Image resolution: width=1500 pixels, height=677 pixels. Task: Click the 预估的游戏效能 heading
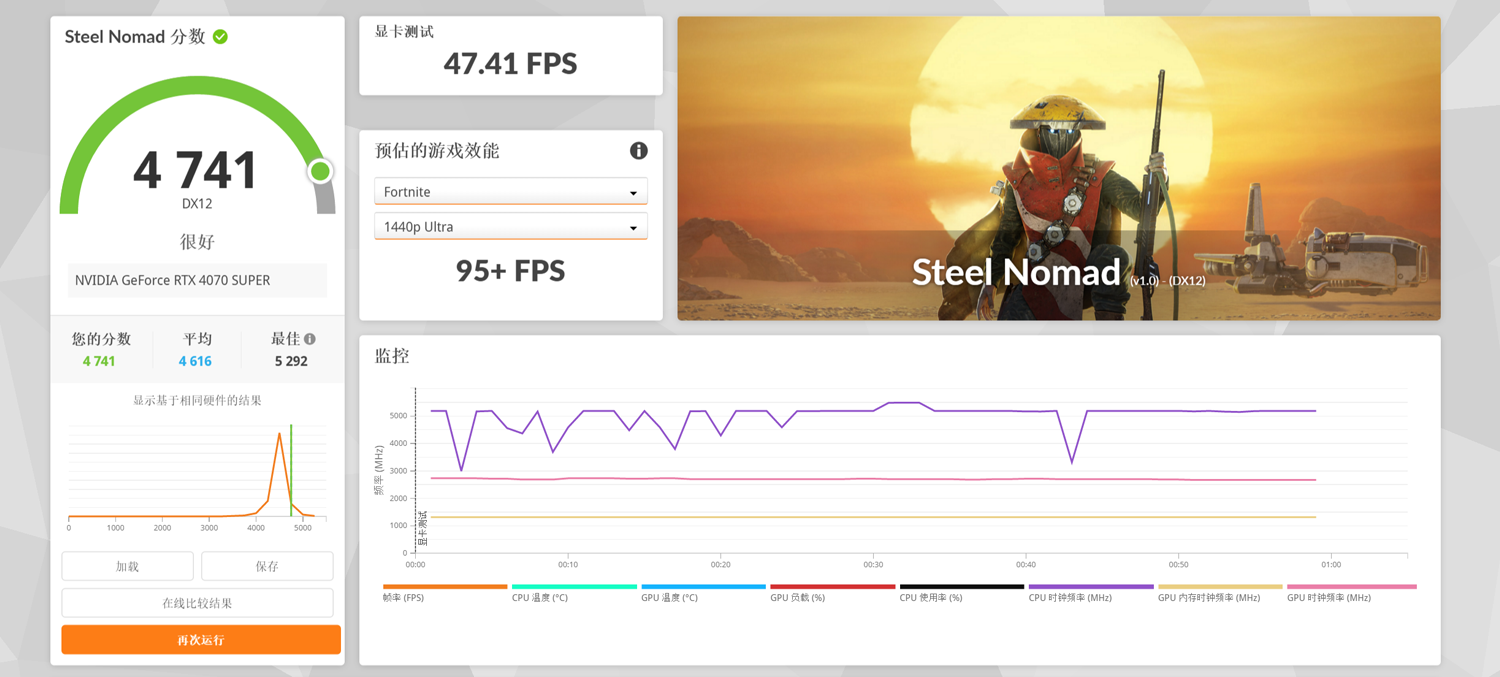coord(437,151)
